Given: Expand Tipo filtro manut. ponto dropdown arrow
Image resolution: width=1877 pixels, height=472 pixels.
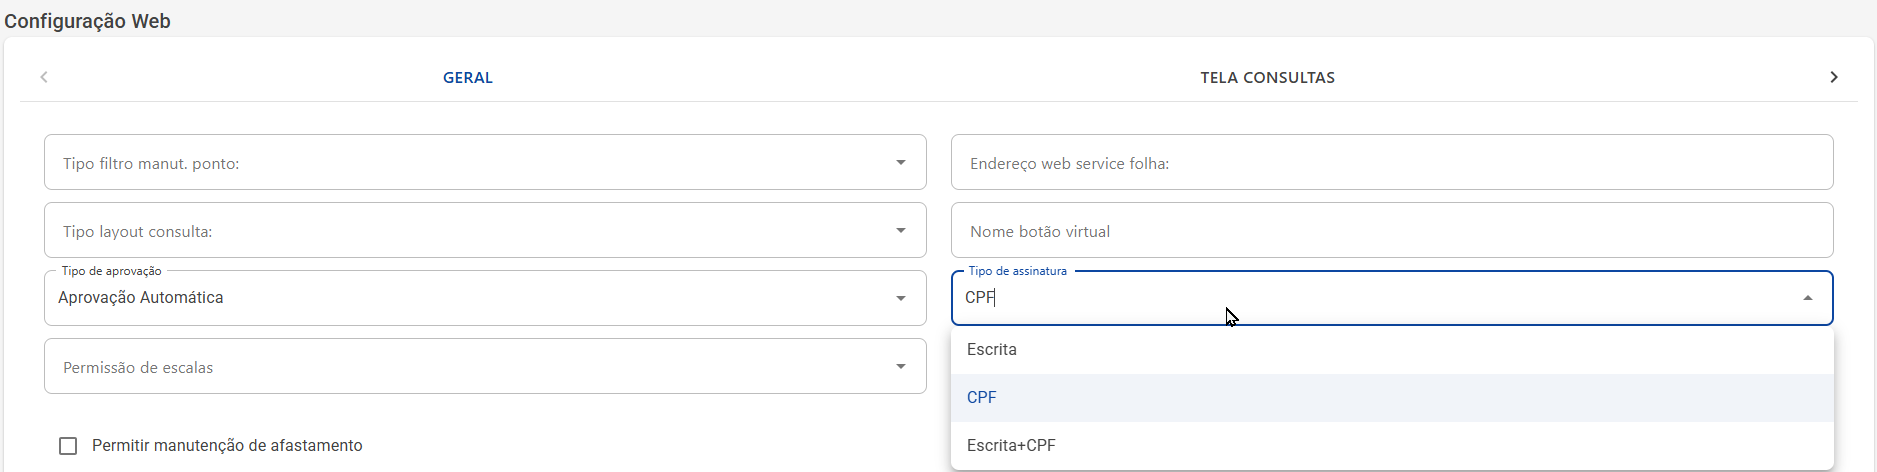Looking at the screenshot, I should tap(900, 162).
